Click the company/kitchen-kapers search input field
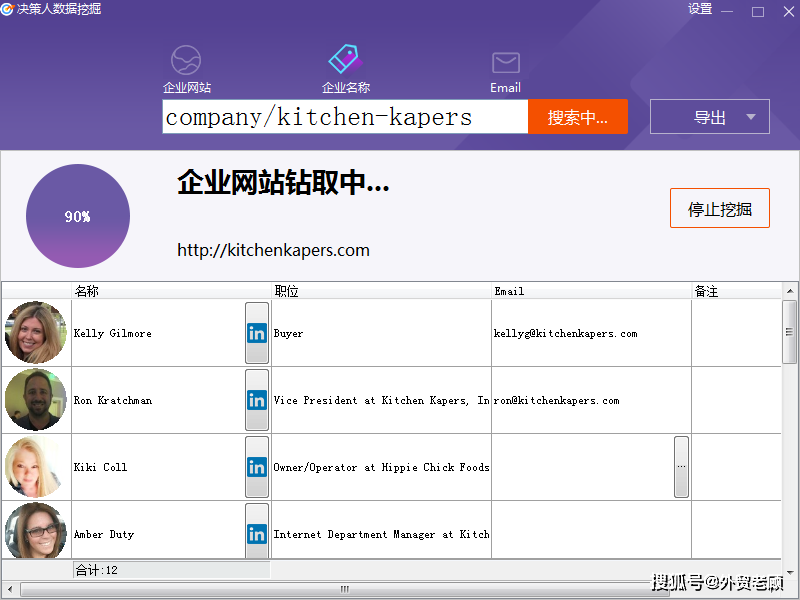 345,116
